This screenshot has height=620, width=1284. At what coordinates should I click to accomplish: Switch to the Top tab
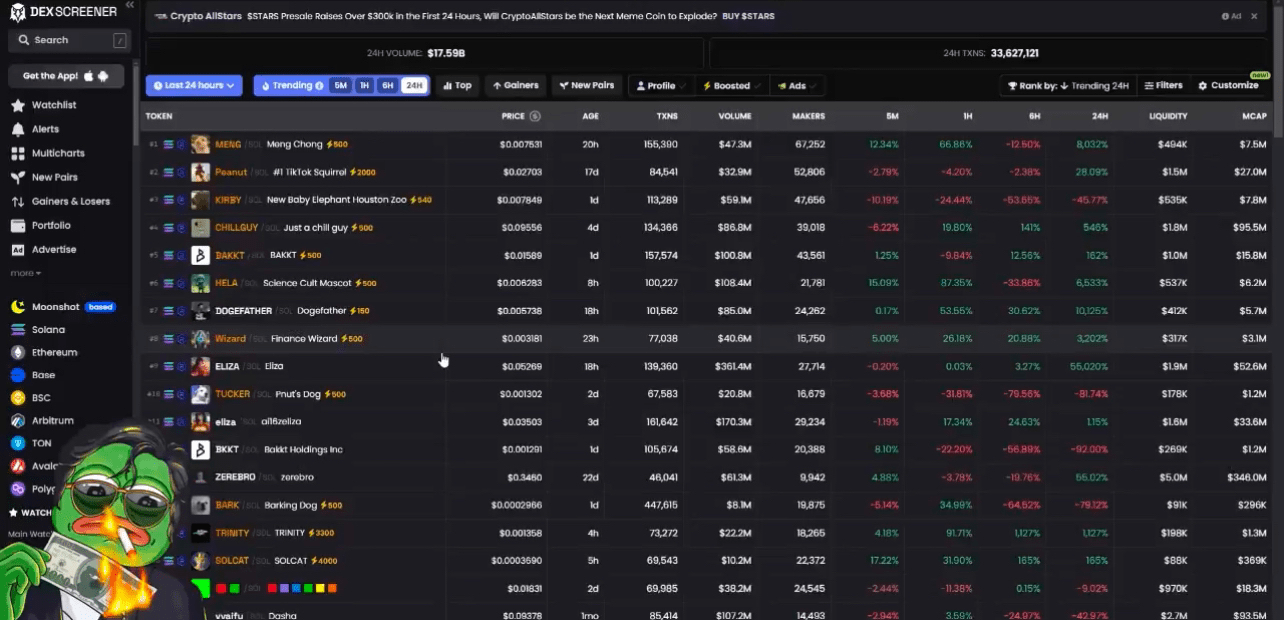(458, 86)
